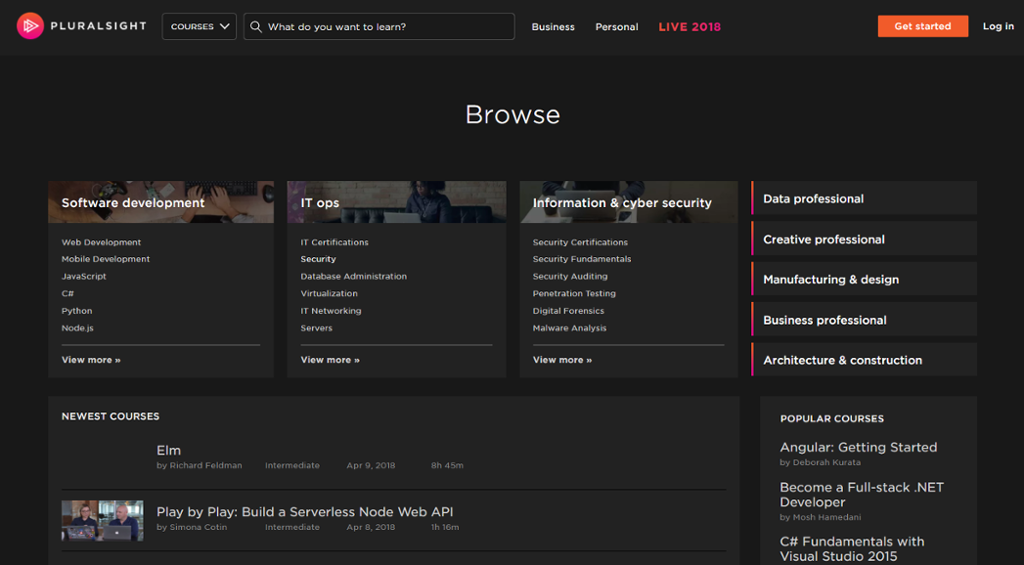Select Web Development link

point(101,242)
